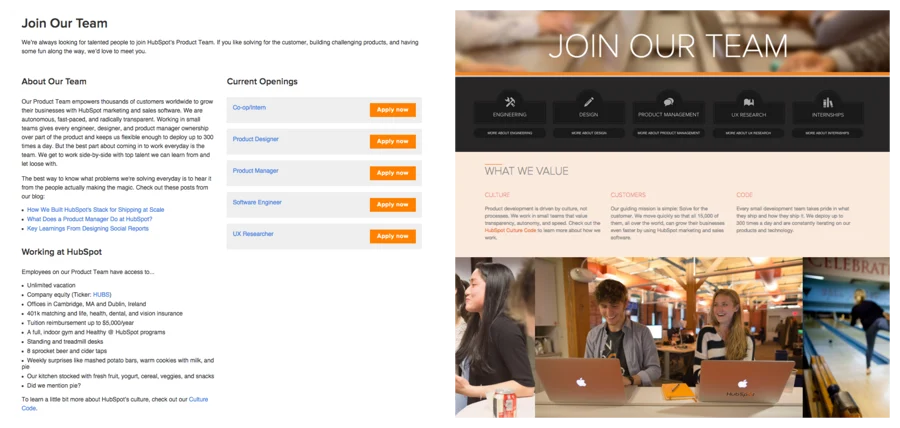Screen dimensions: 900x428
Task: Open More About Internships button
Action: (828, 133)
